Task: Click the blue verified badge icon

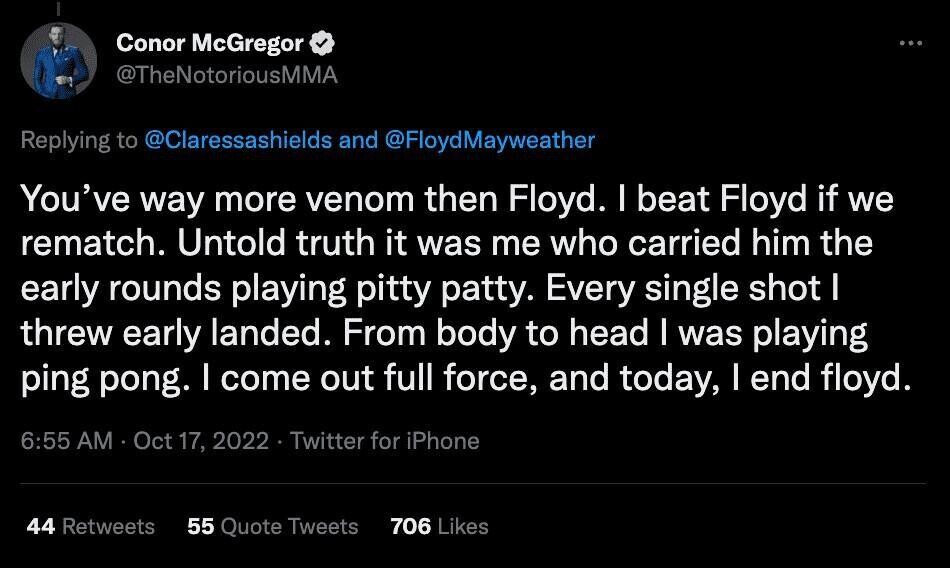Action: pos(323,43)
